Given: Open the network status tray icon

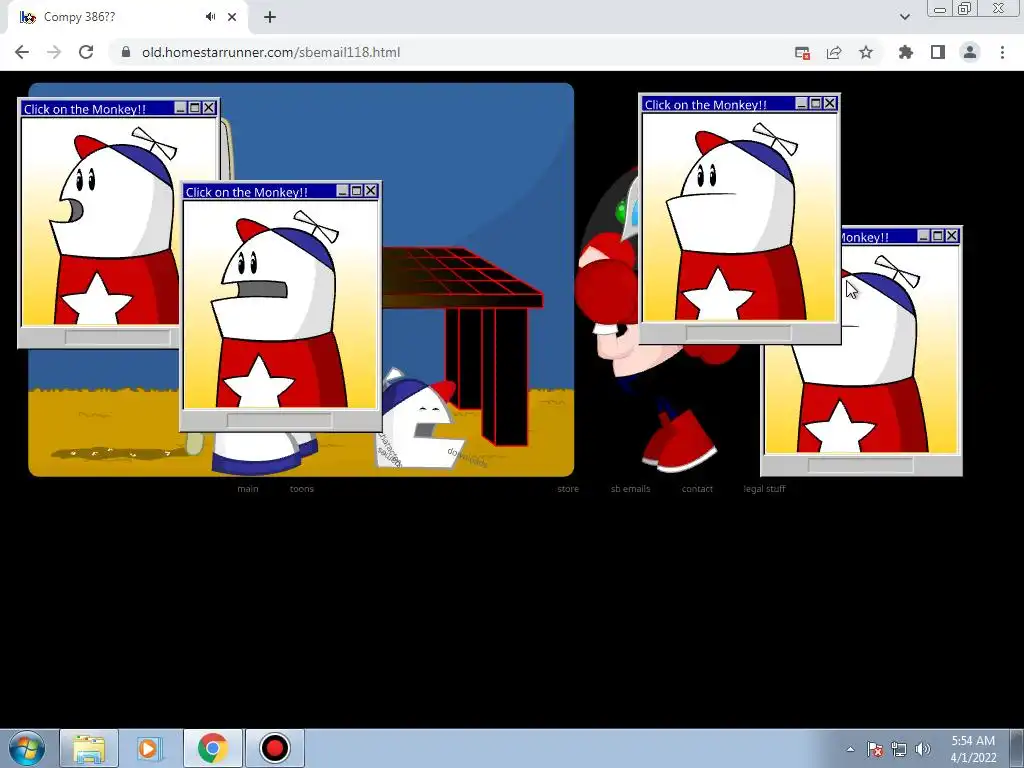Looking at the screenshot, I should (899, 749).
